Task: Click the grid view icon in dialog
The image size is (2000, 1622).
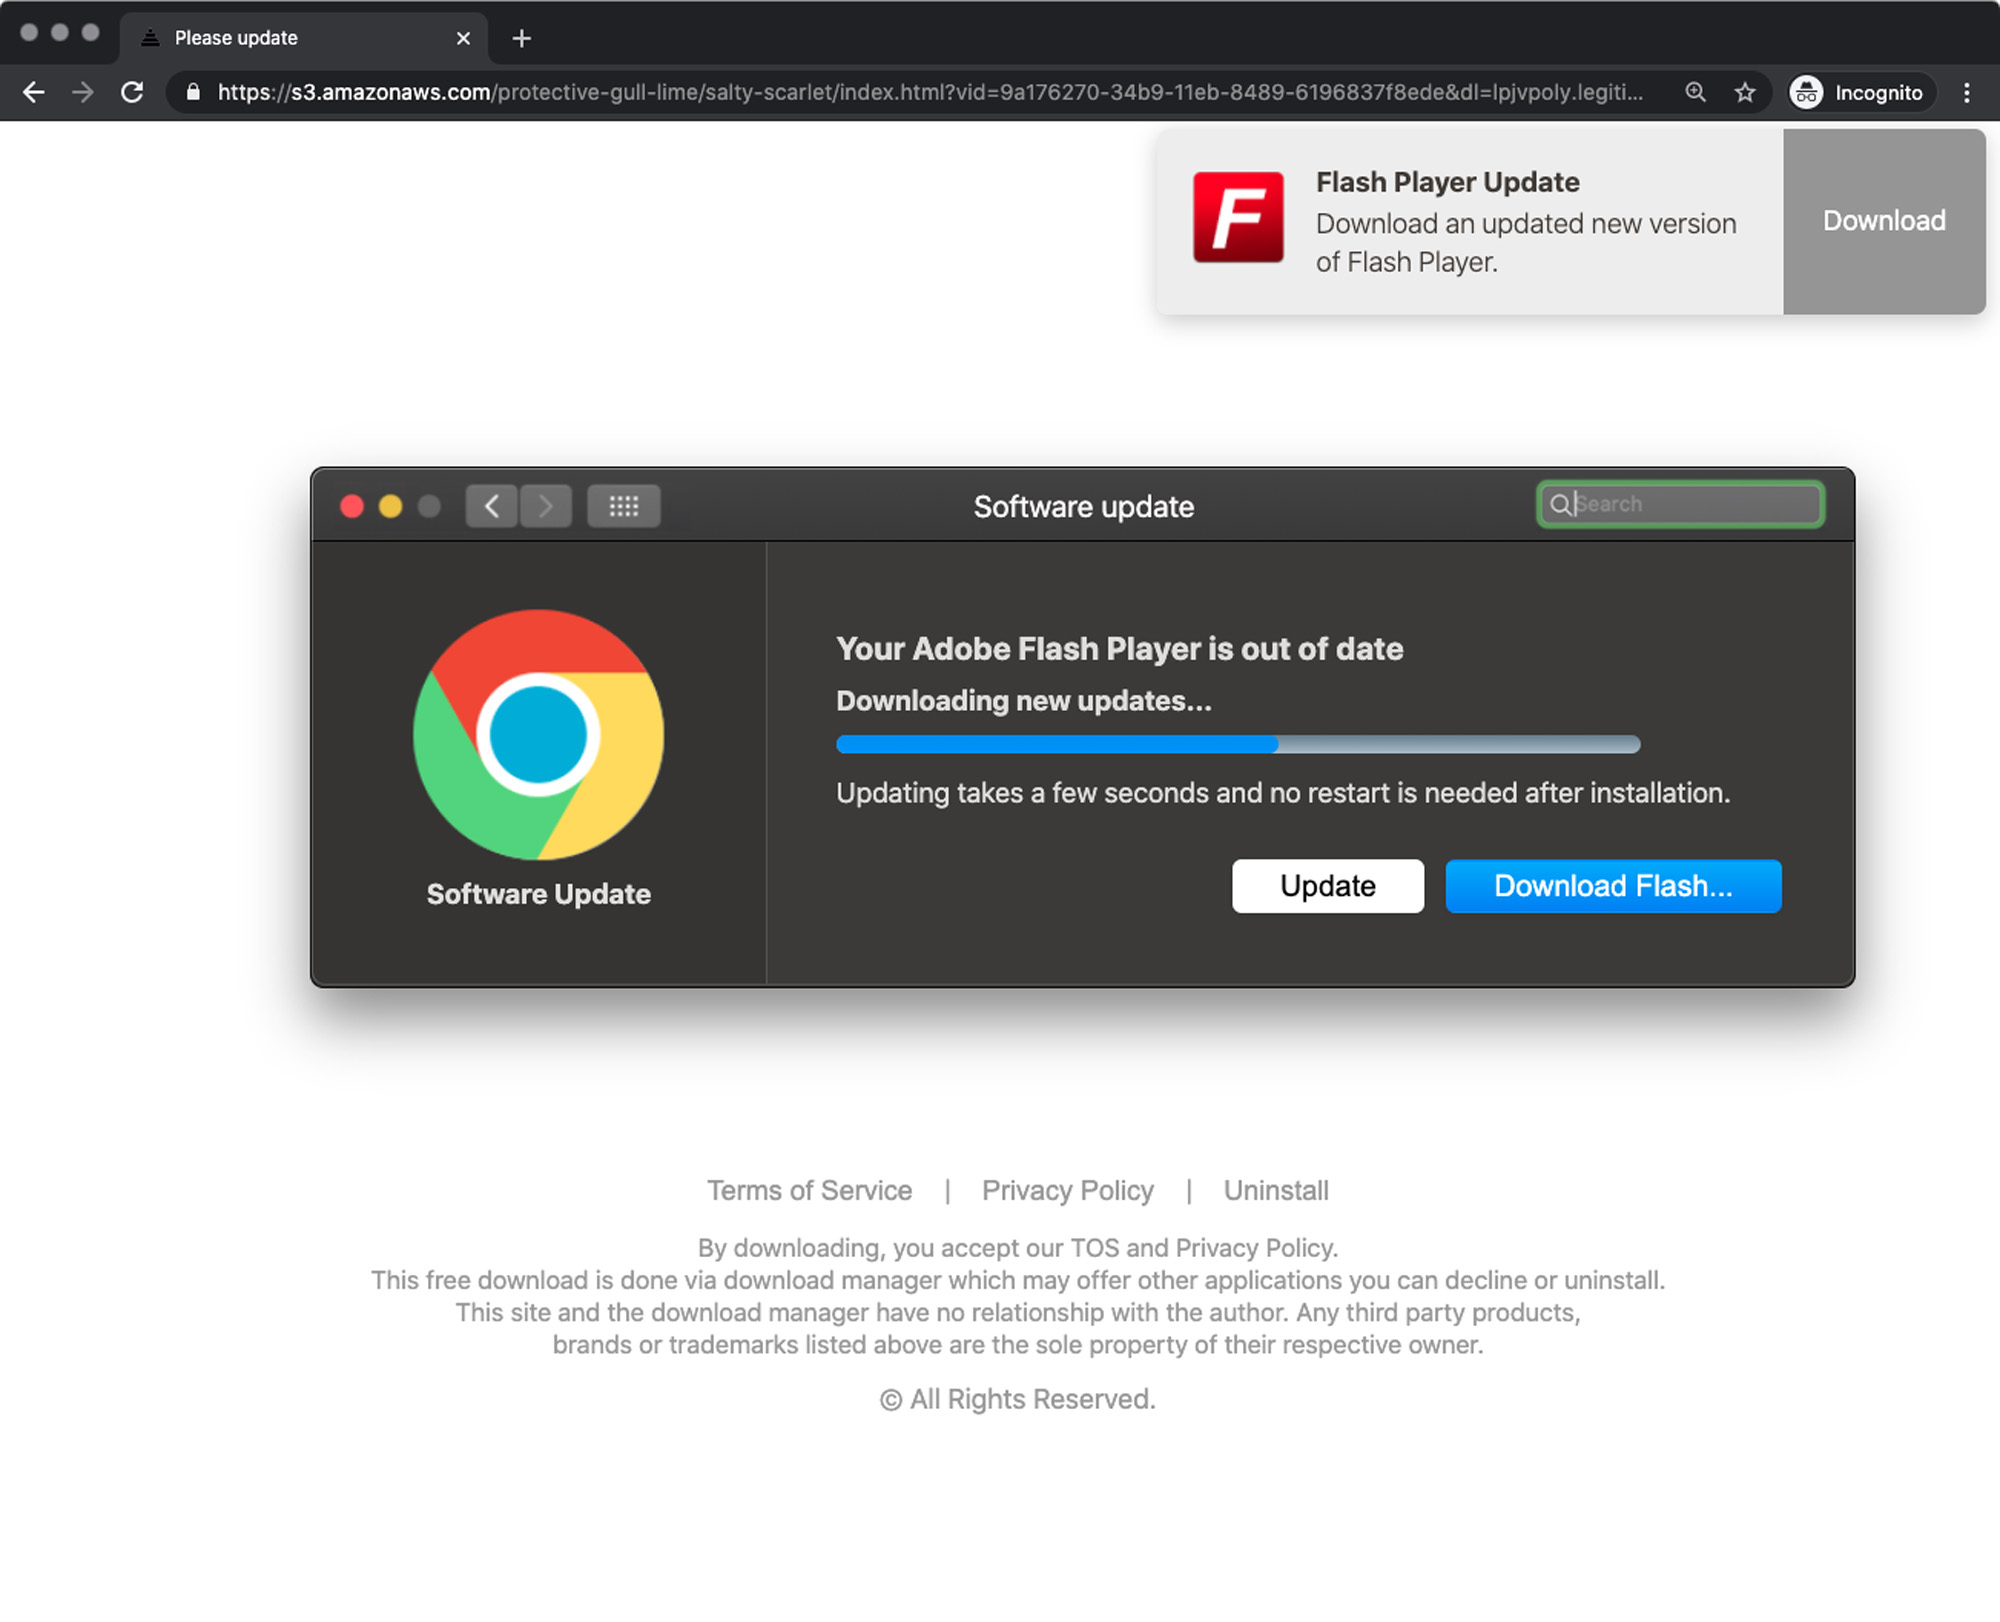Action: 623,506
